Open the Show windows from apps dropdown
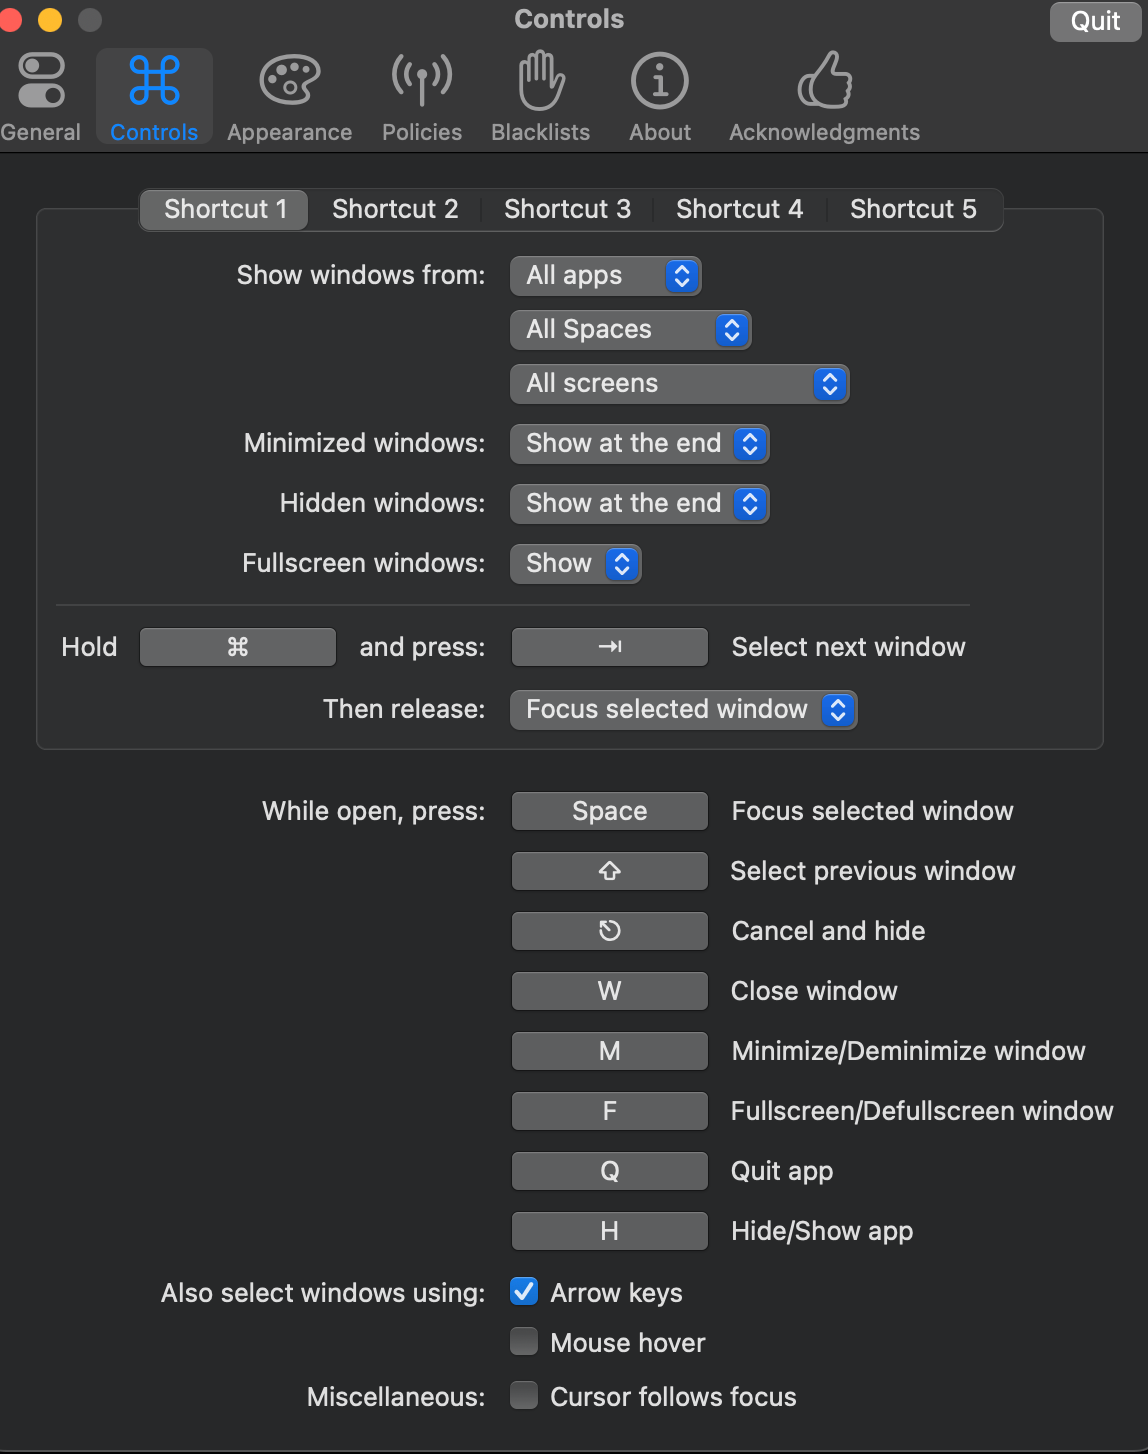The image size is (1148, 1454). point(605,275)
